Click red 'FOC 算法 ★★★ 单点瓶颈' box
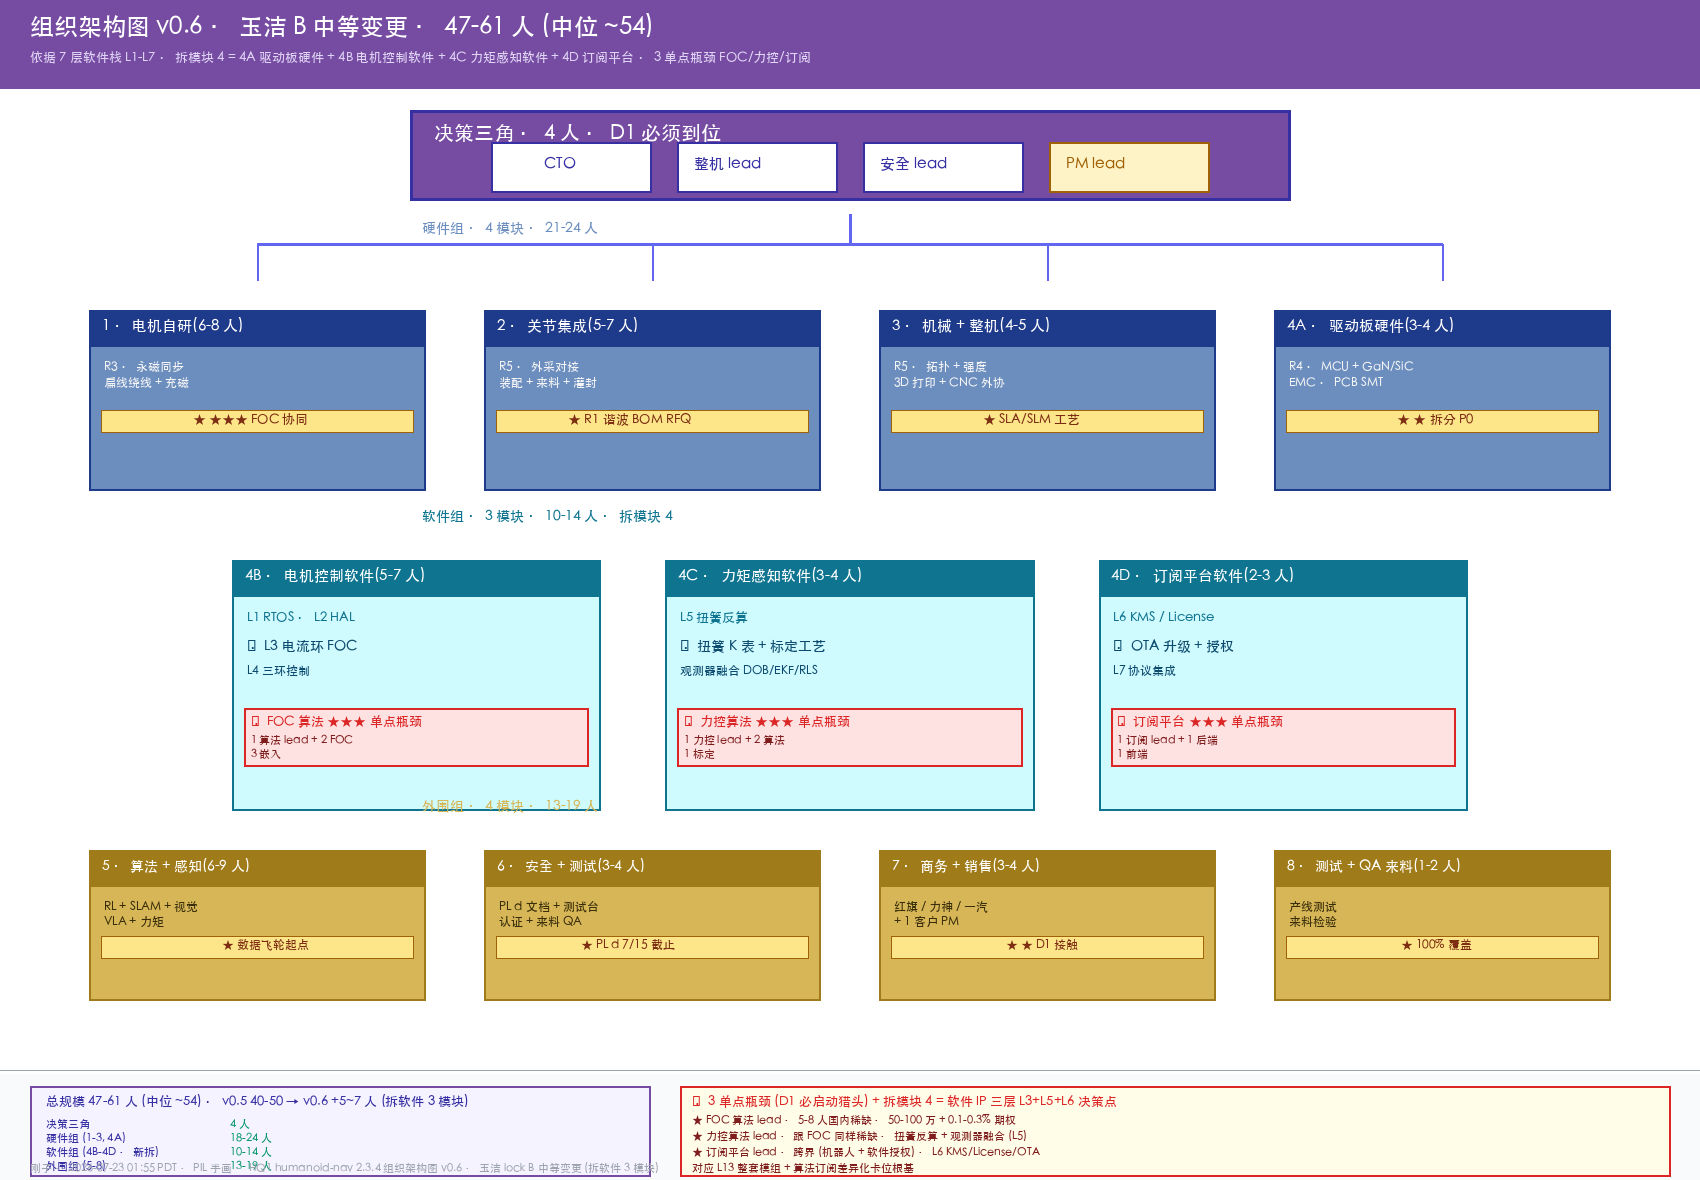This screenshot has width=1700, height=1180. click(416, 738)
